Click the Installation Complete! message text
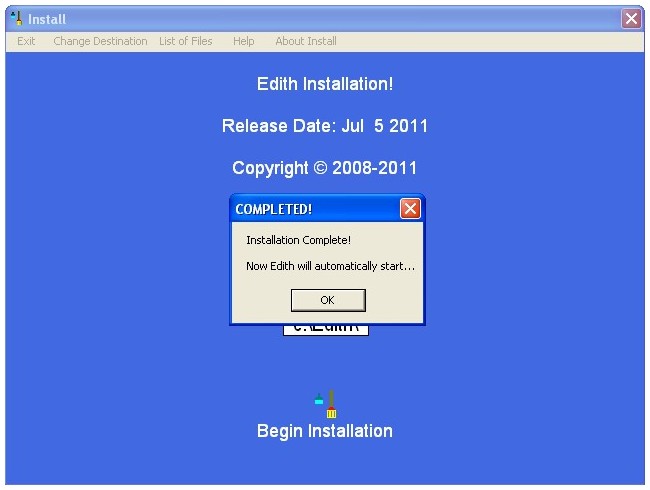The image size is (650, 490). click(298, 240)
